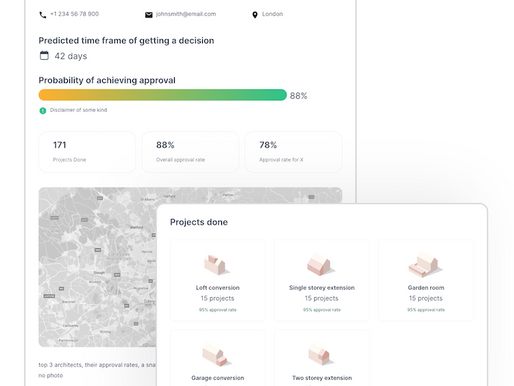514x386 pixels.
Task: Click the johnsmith@email.com address
Action: (186, 14)
